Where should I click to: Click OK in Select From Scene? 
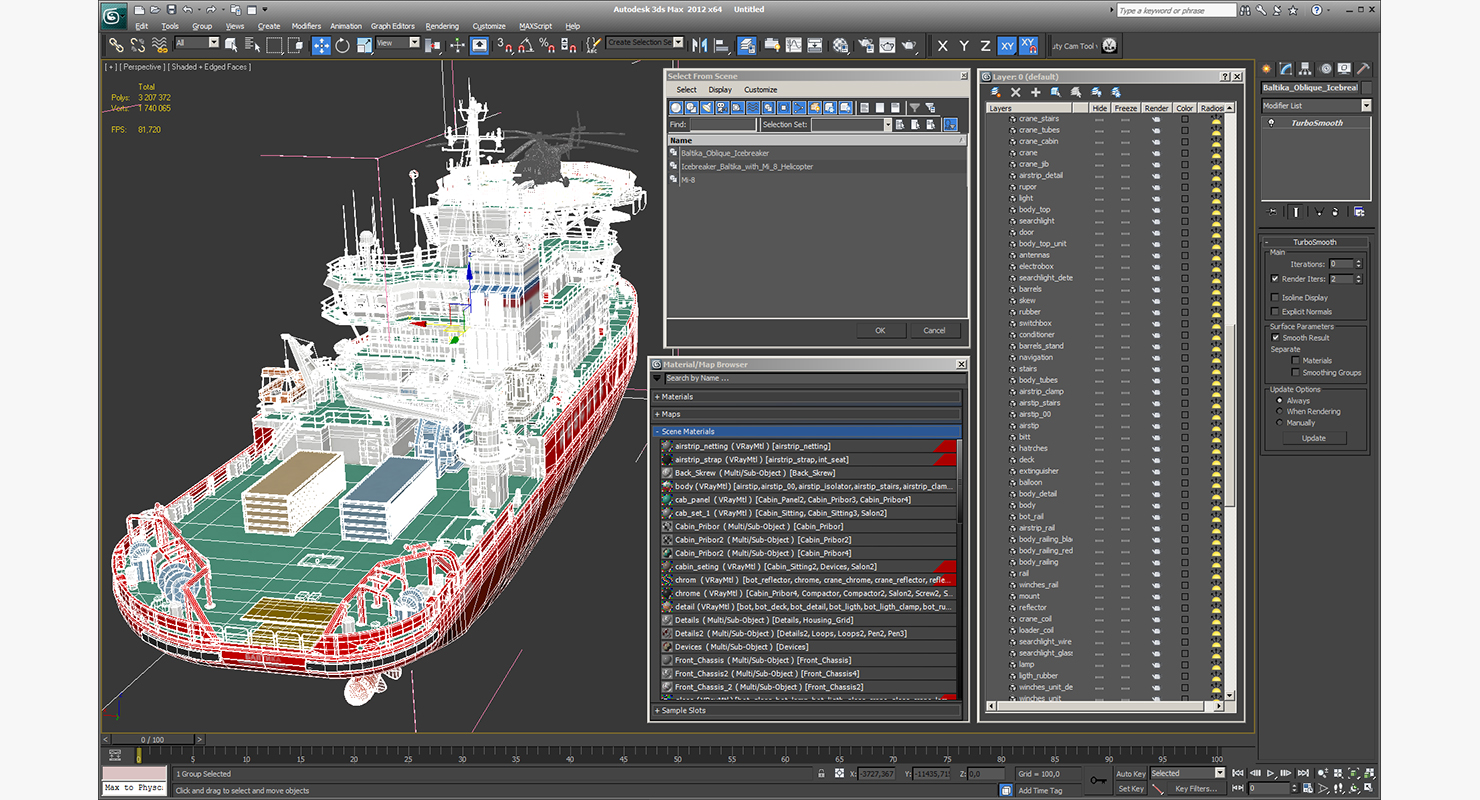point(880,330)
